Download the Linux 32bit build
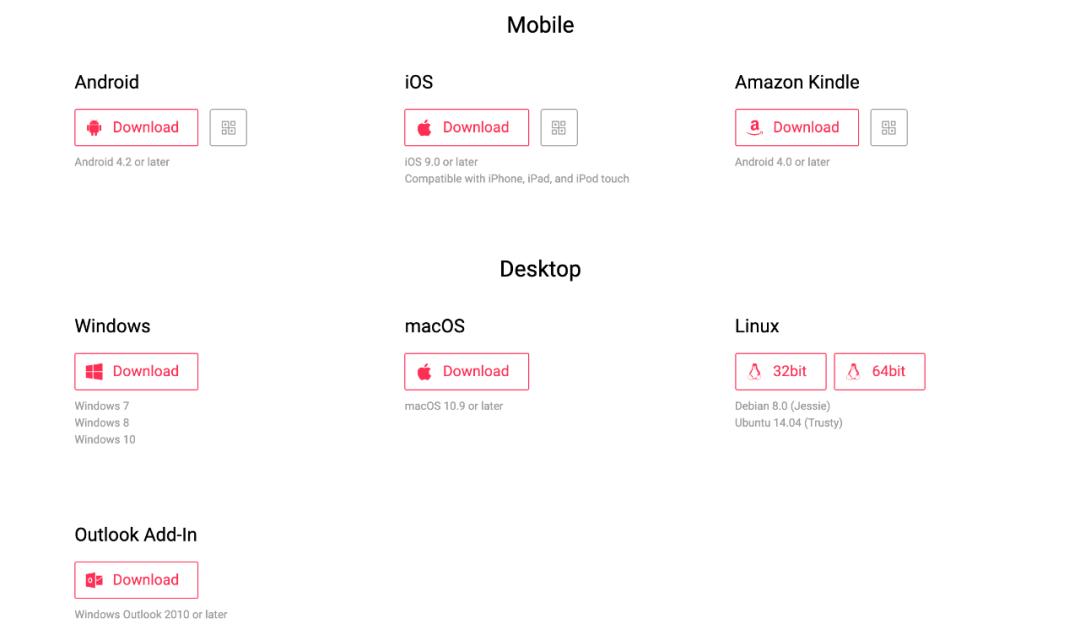1080x640 pixels. (x=789, y=372)
